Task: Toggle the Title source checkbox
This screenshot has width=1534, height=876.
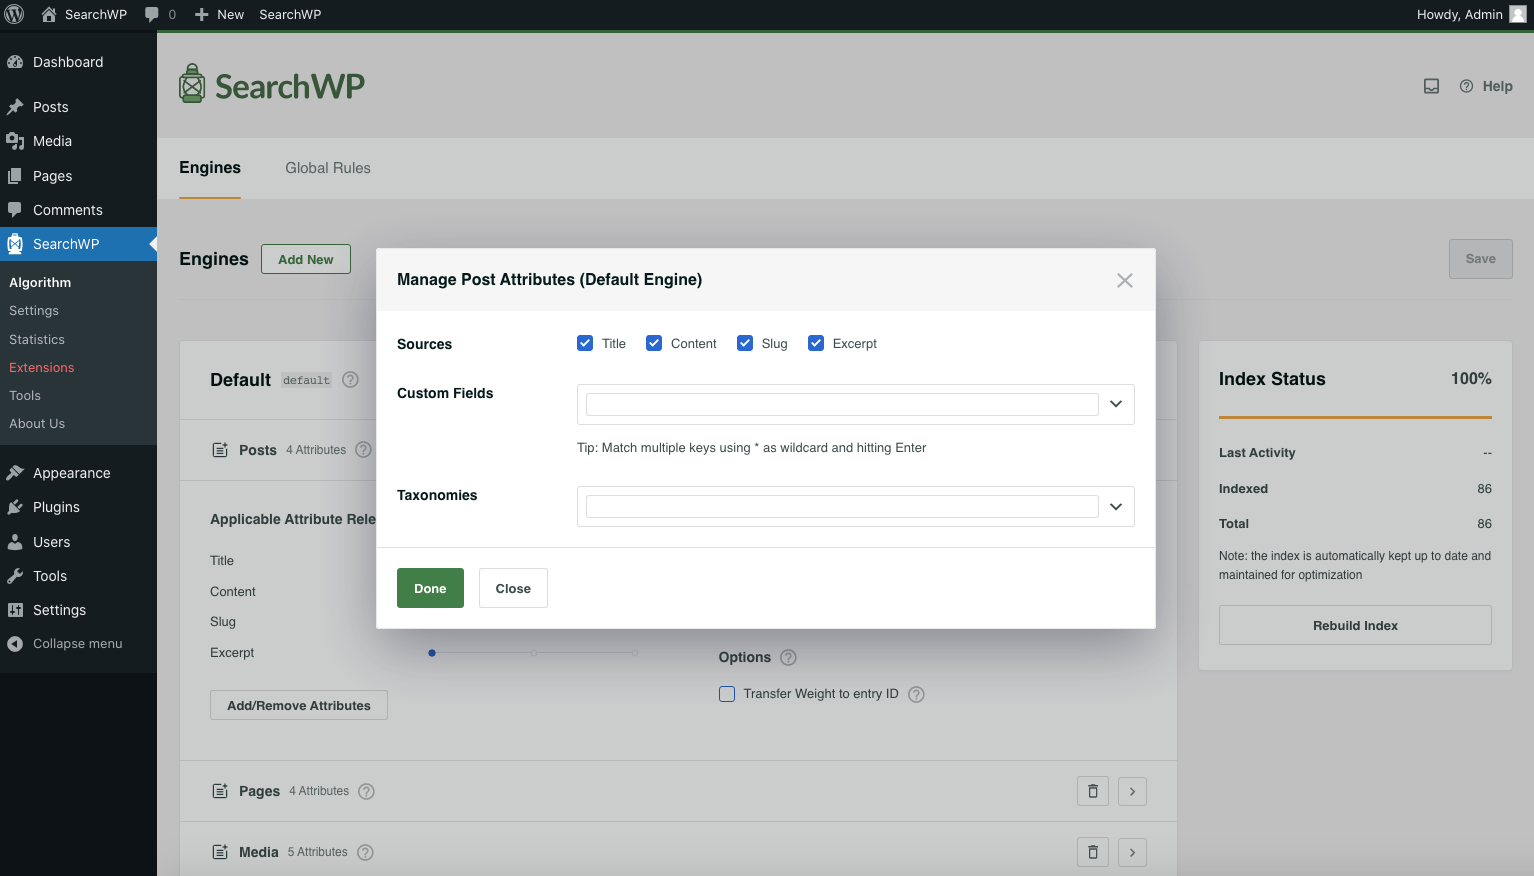Action: pos(585,343)
